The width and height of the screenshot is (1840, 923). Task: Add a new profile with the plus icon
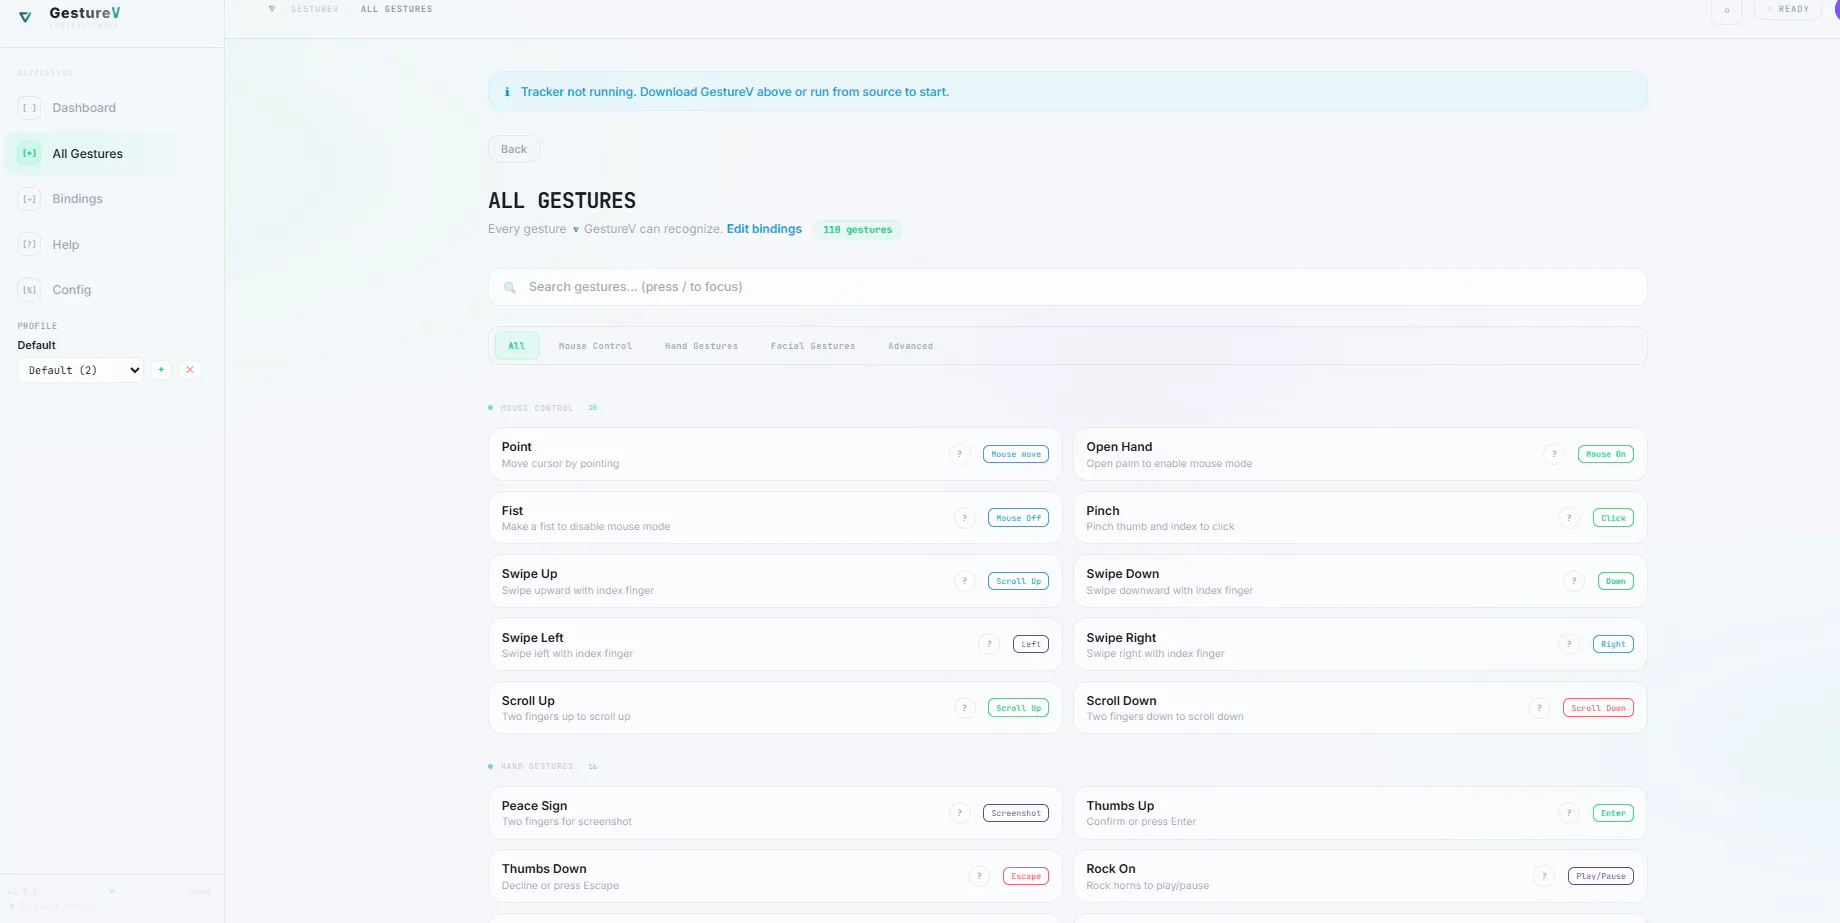coord(161,370)
